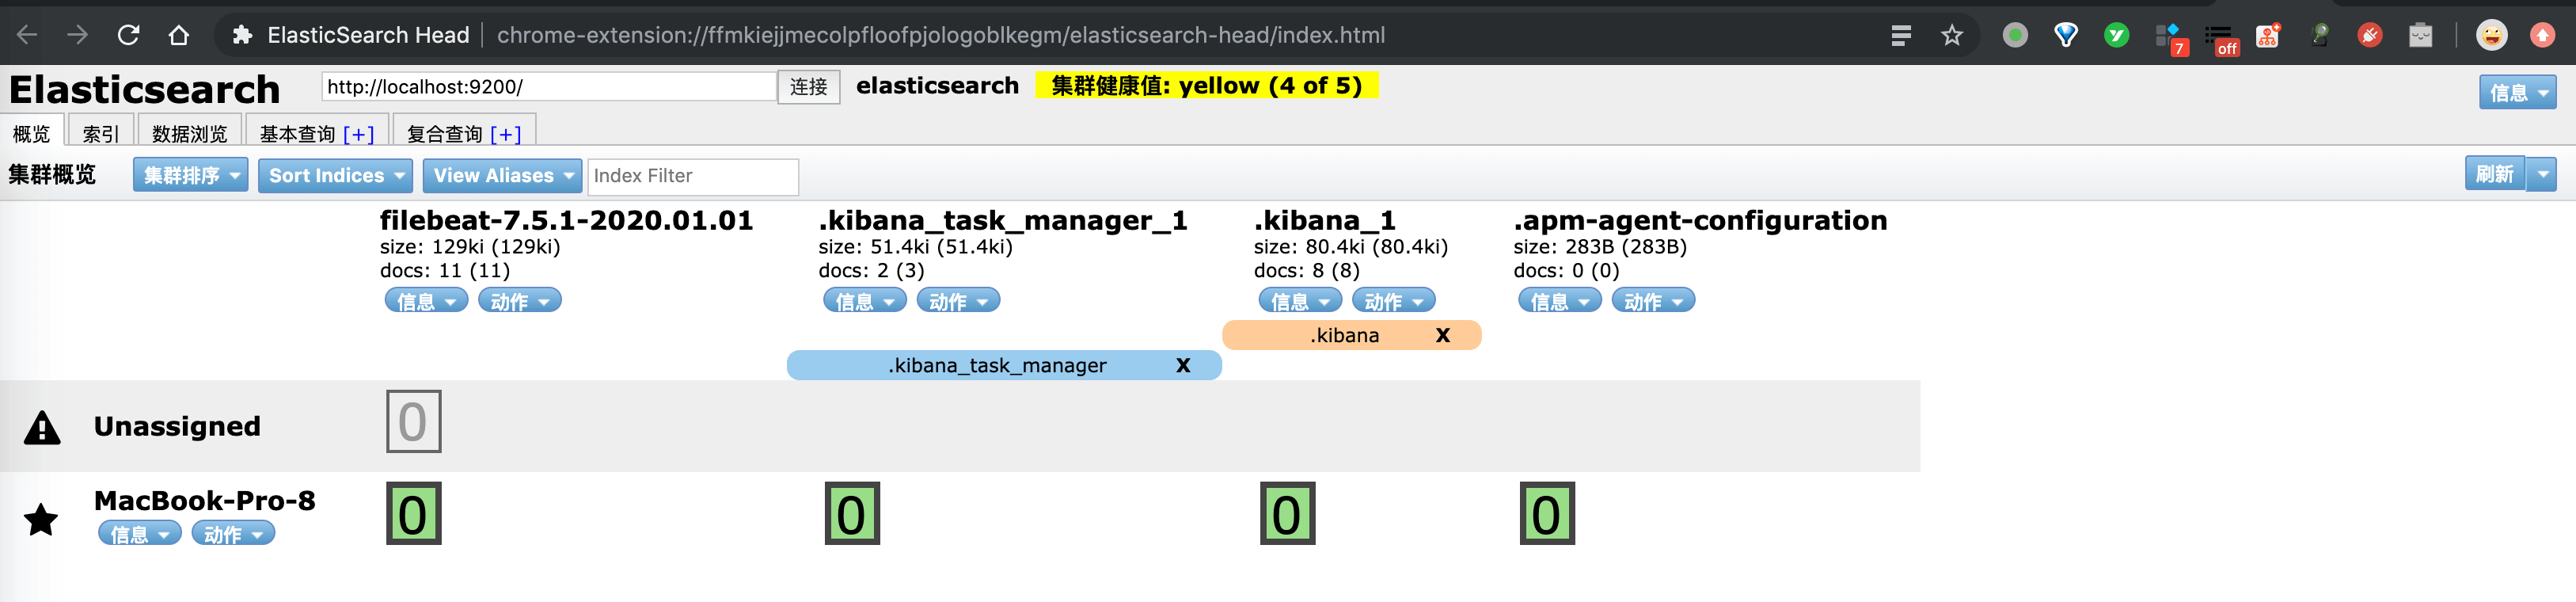2576x602 pixels.
Task: Add a new 基本查询 tab with [+]
Action: [358, 134]
